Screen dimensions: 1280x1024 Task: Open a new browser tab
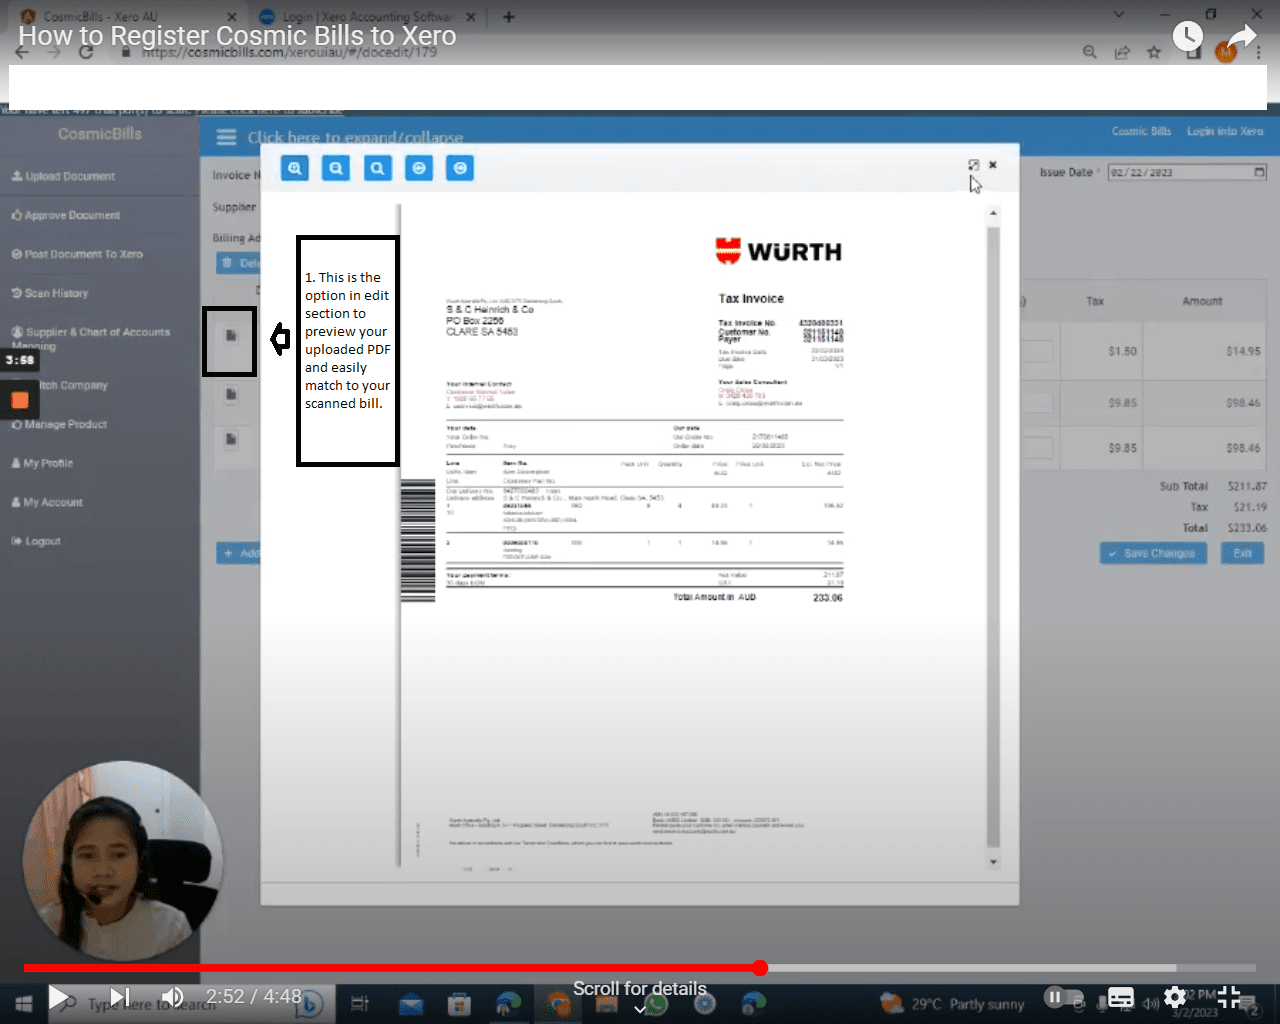coord(508,17)
